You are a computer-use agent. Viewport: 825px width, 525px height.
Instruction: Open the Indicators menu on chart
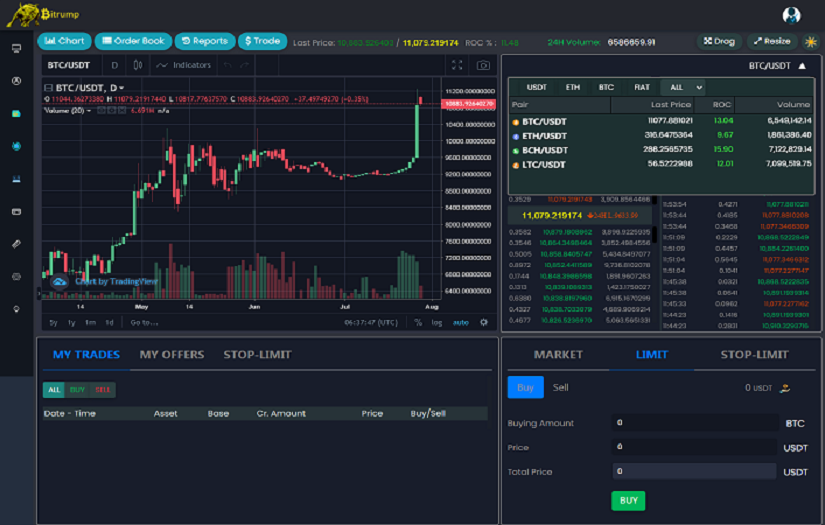(x=183, y=65)
